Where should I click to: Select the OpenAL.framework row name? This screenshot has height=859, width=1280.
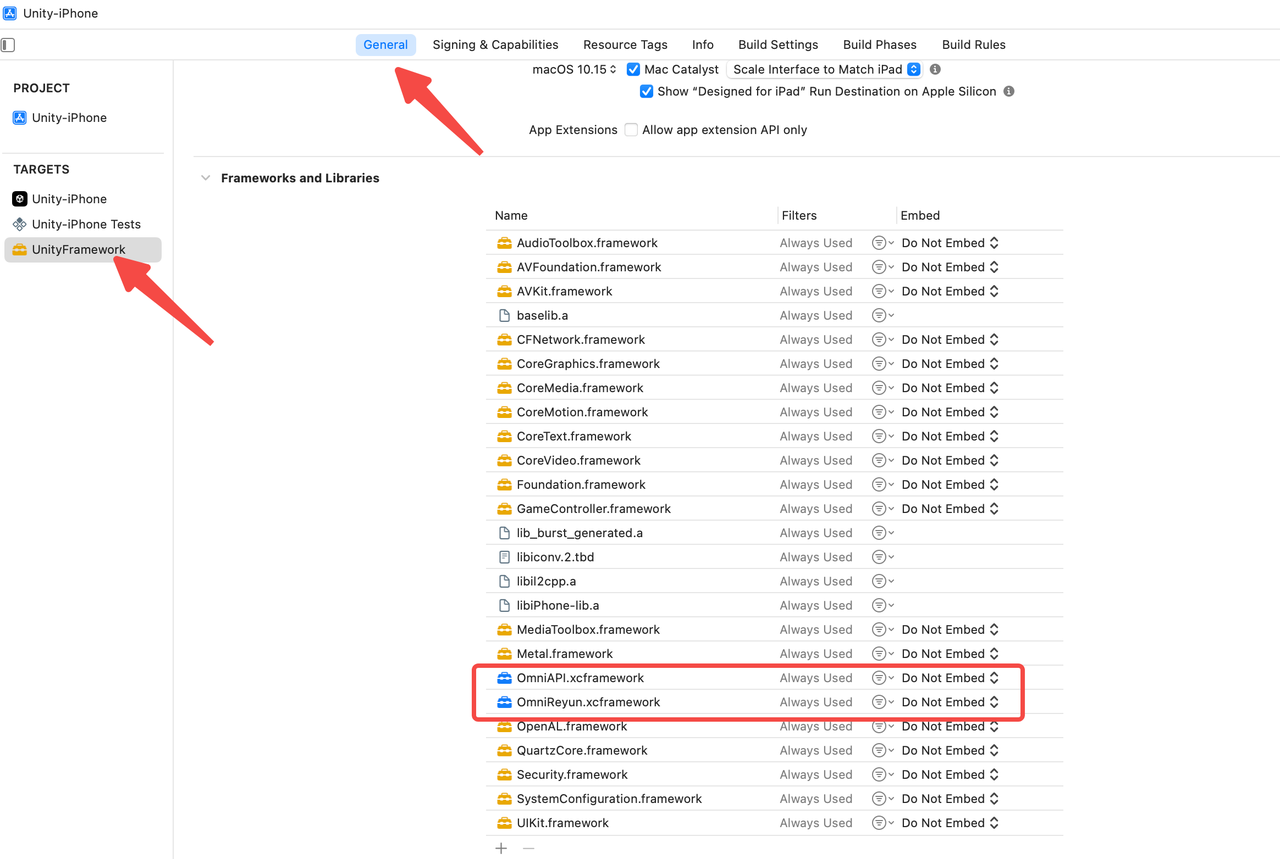(572, 726)
